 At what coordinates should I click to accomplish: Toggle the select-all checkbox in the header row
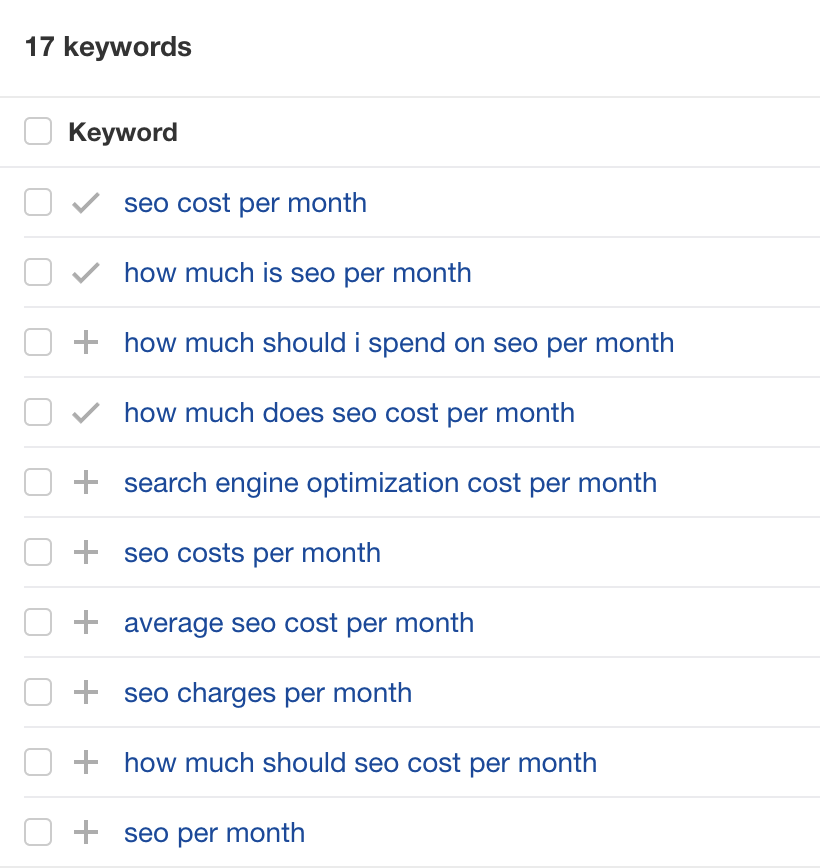[x=37, y=131]
